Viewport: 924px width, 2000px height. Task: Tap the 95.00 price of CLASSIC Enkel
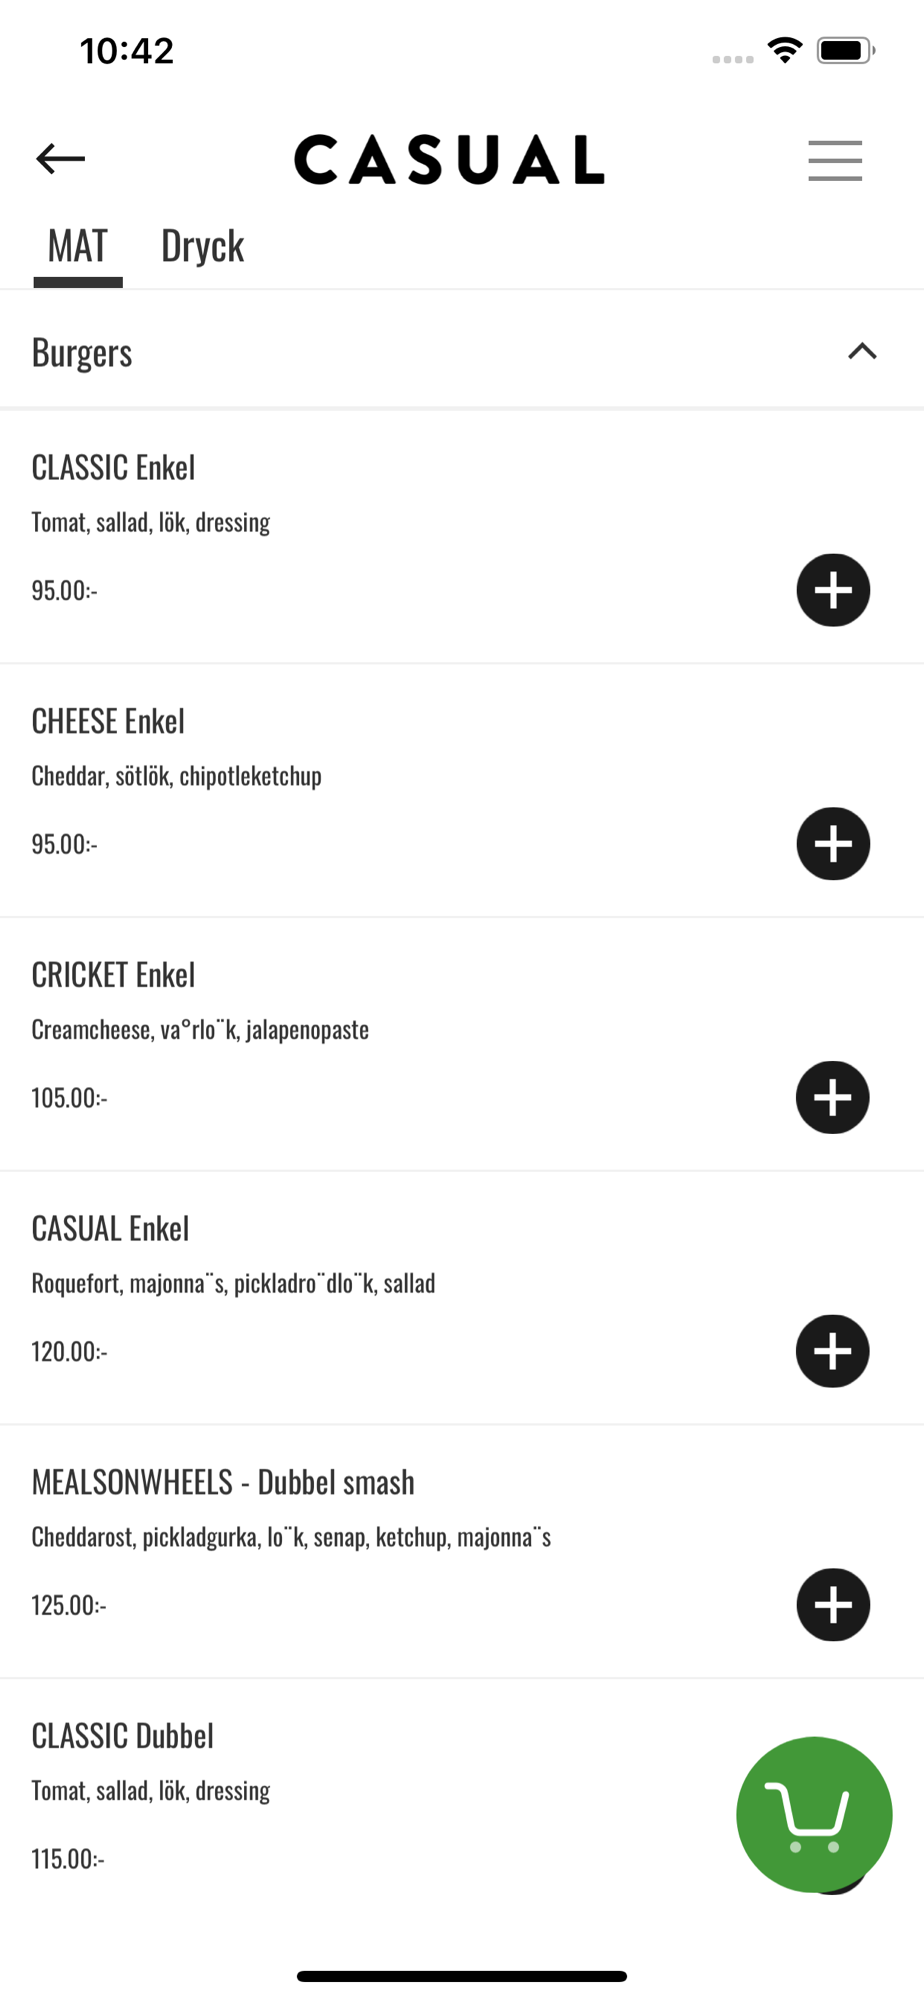tap(64, 591)
